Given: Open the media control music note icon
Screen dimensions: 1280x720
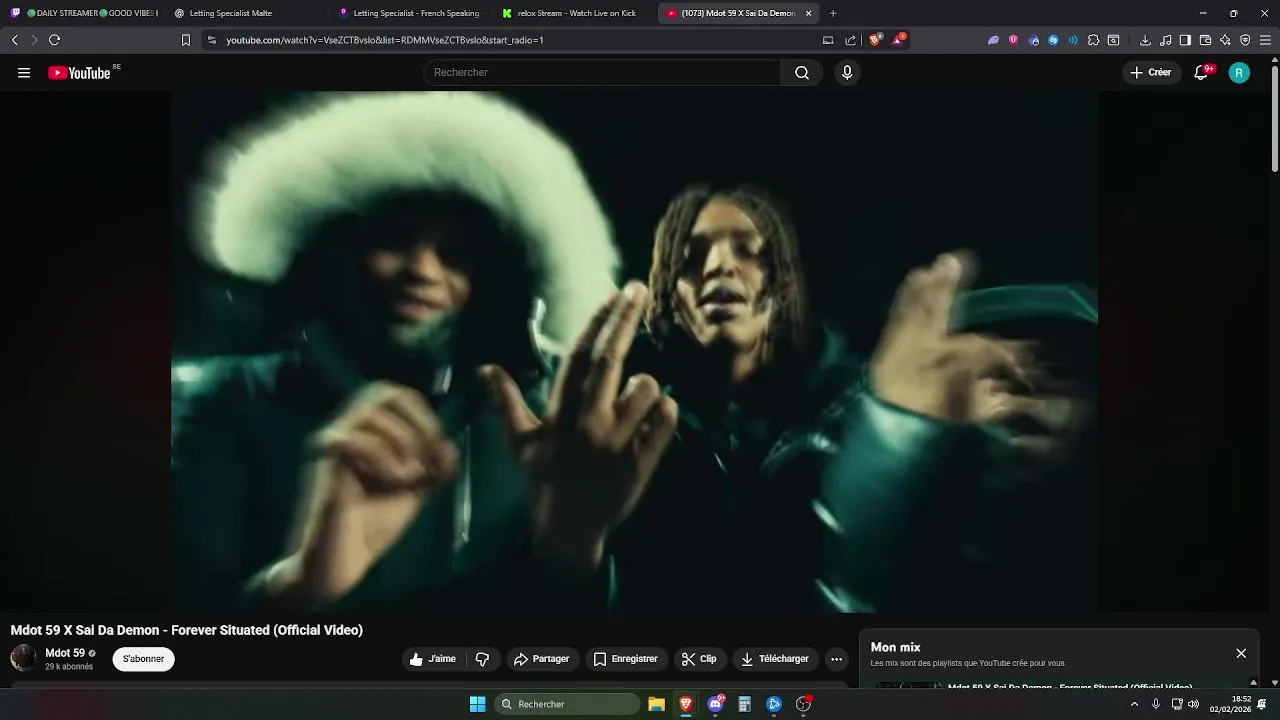Looking at the screenshot, I should click(1165, 40).
